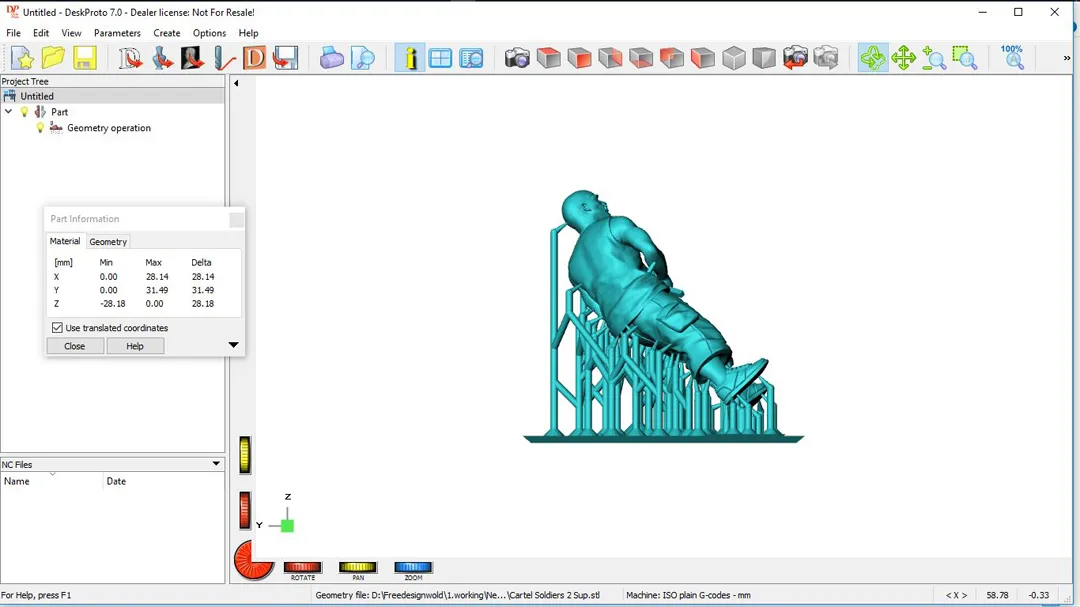Screen dimensions: 1080x607
Task: Open the Parameters menu
Action: tap(117, 33)
